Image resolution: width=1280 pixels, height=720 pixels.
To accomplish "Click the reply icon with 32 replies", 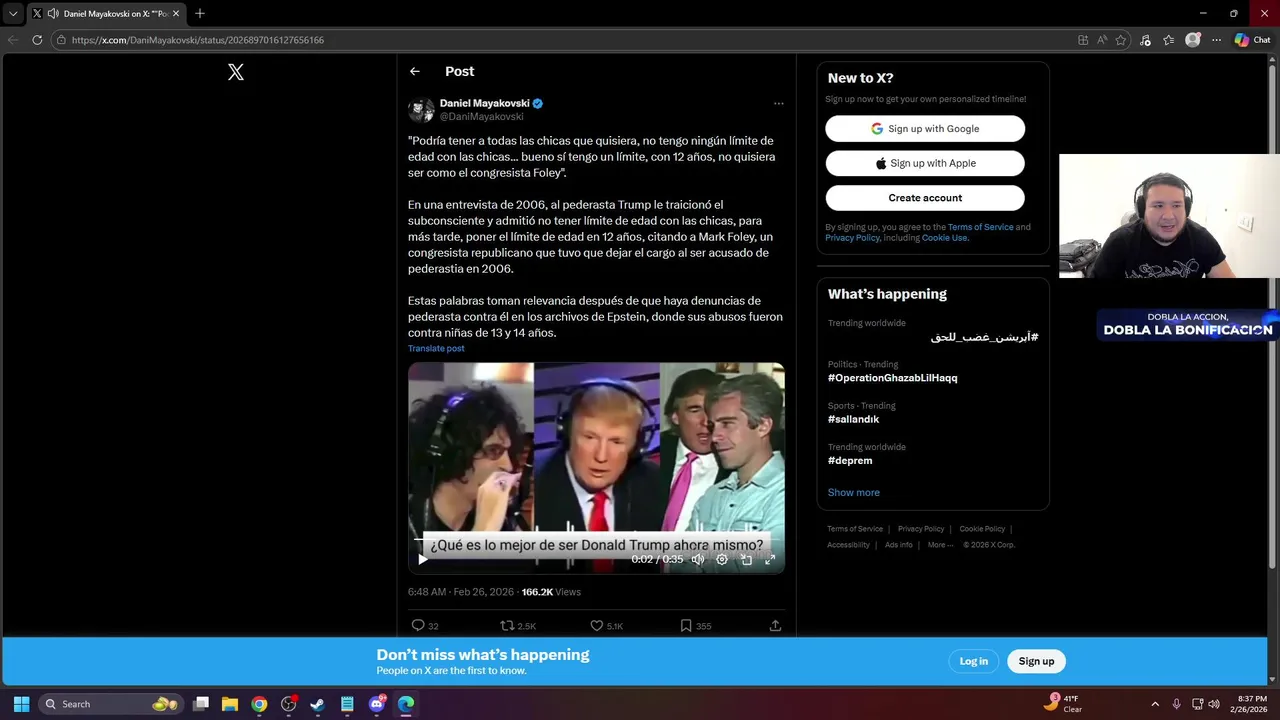I will coord(425,626).
